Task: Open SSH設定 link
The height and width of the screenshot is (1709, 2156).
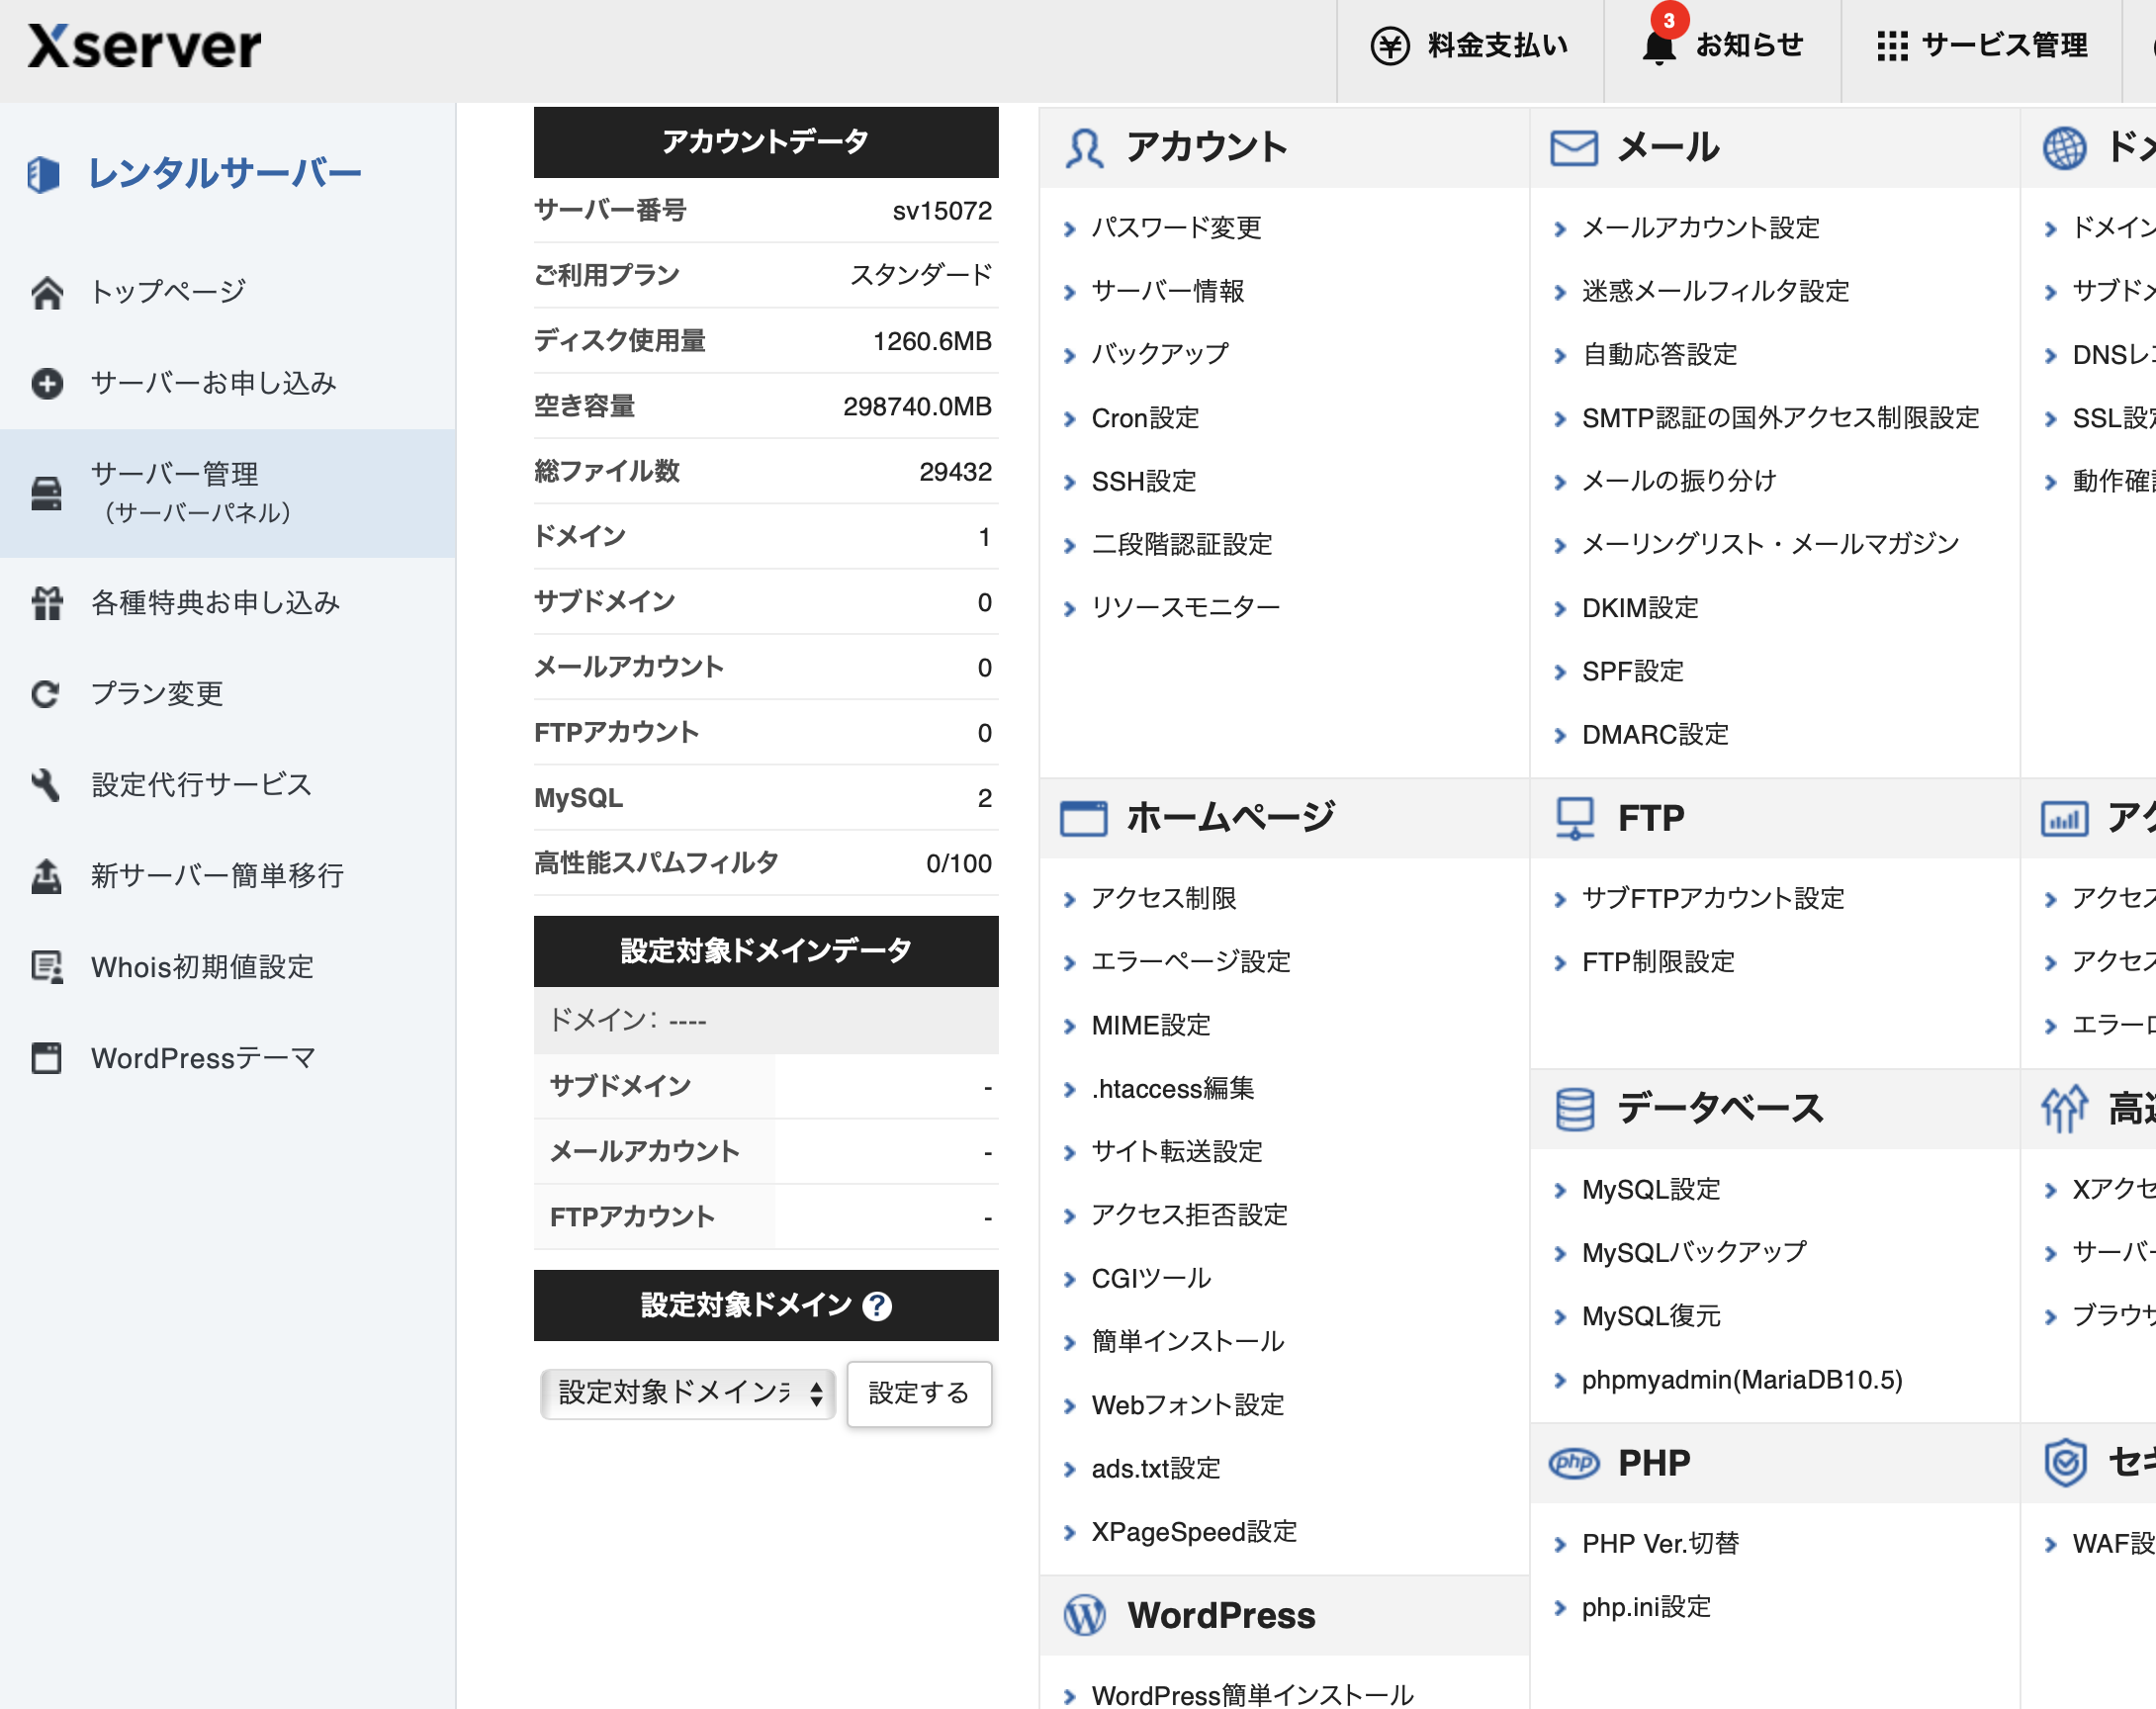Action: (x=1143, y=482)
